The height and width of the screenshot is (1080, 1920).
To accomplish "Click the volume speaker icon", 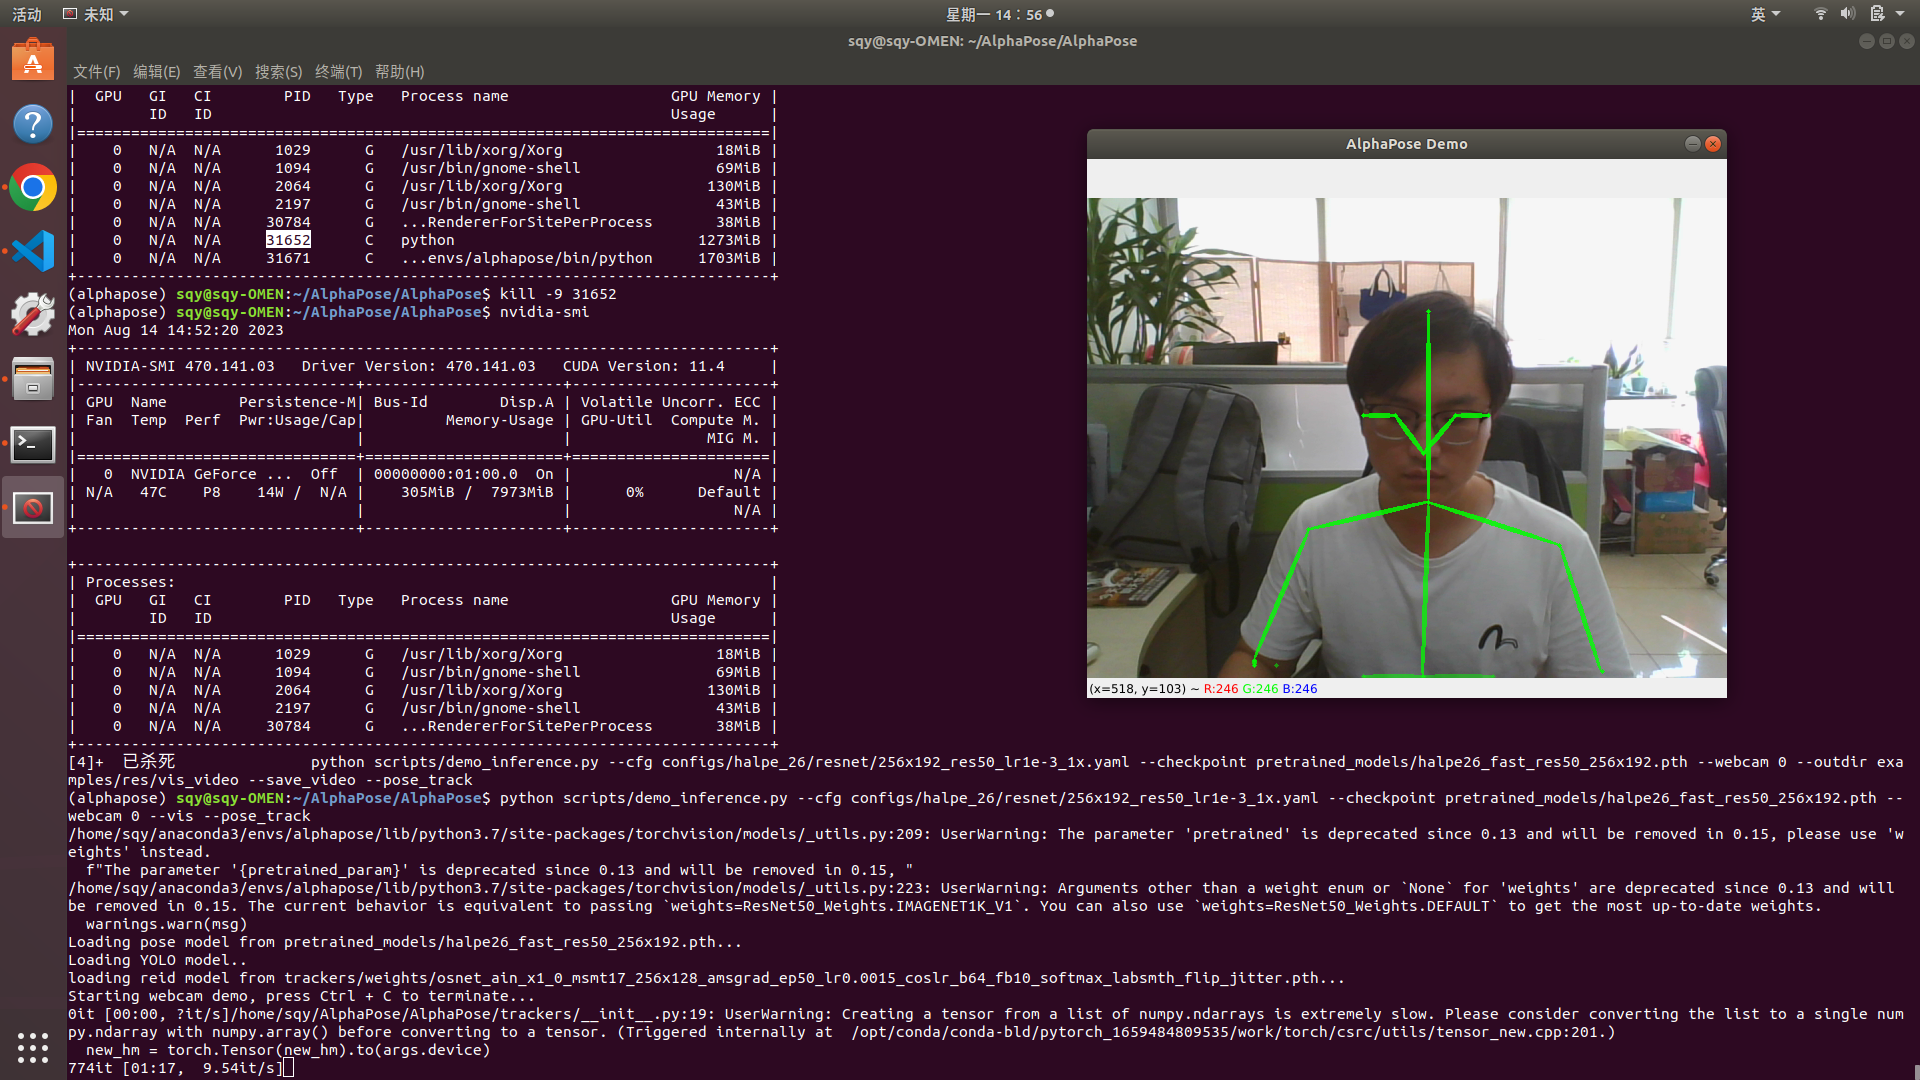I will tap(1847, 14).
